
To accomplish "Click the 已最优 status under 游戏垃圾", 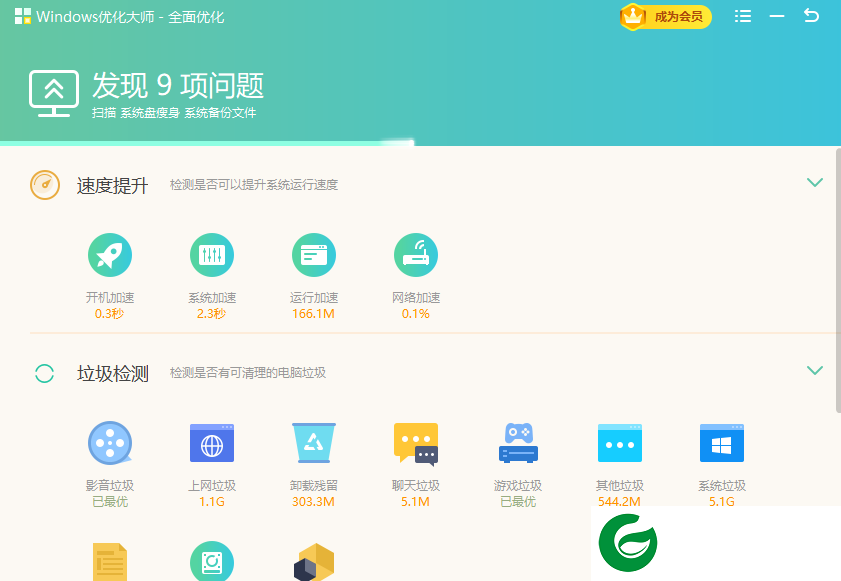I will pos(518,502).
